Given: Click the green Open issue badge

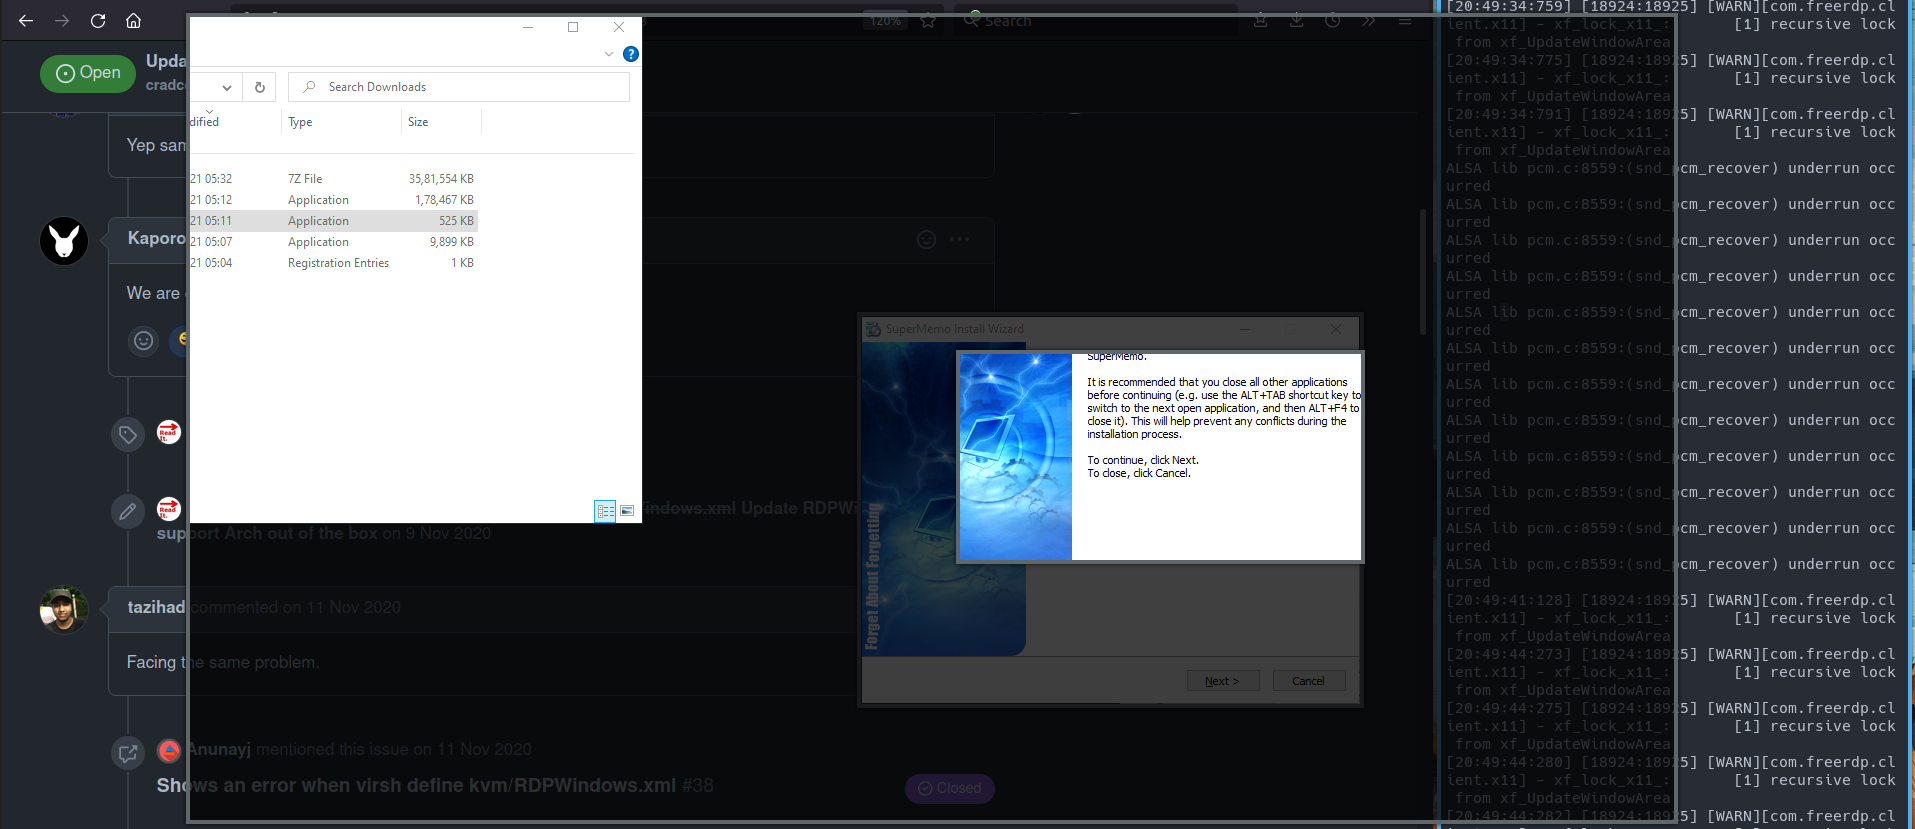Looking at the screenshot, I should pos(88,73).
